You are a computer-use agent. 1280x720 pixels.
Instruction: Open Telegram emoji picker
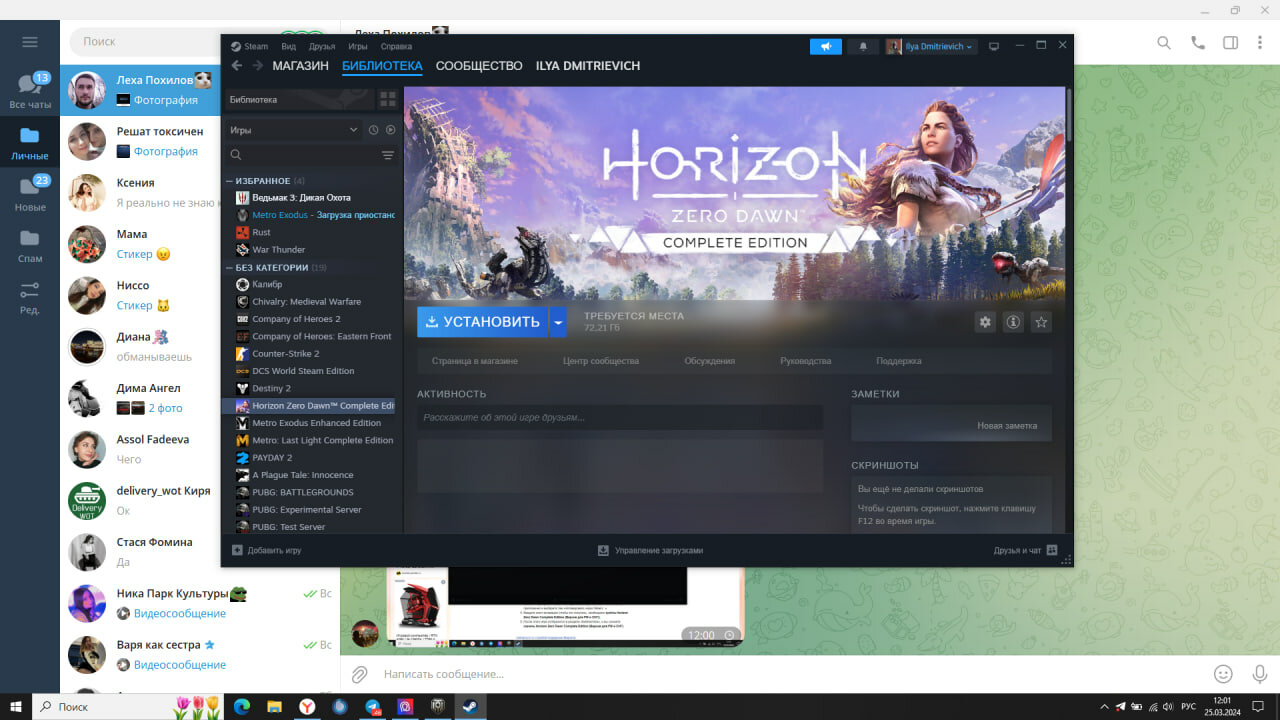click(1223, 674)
